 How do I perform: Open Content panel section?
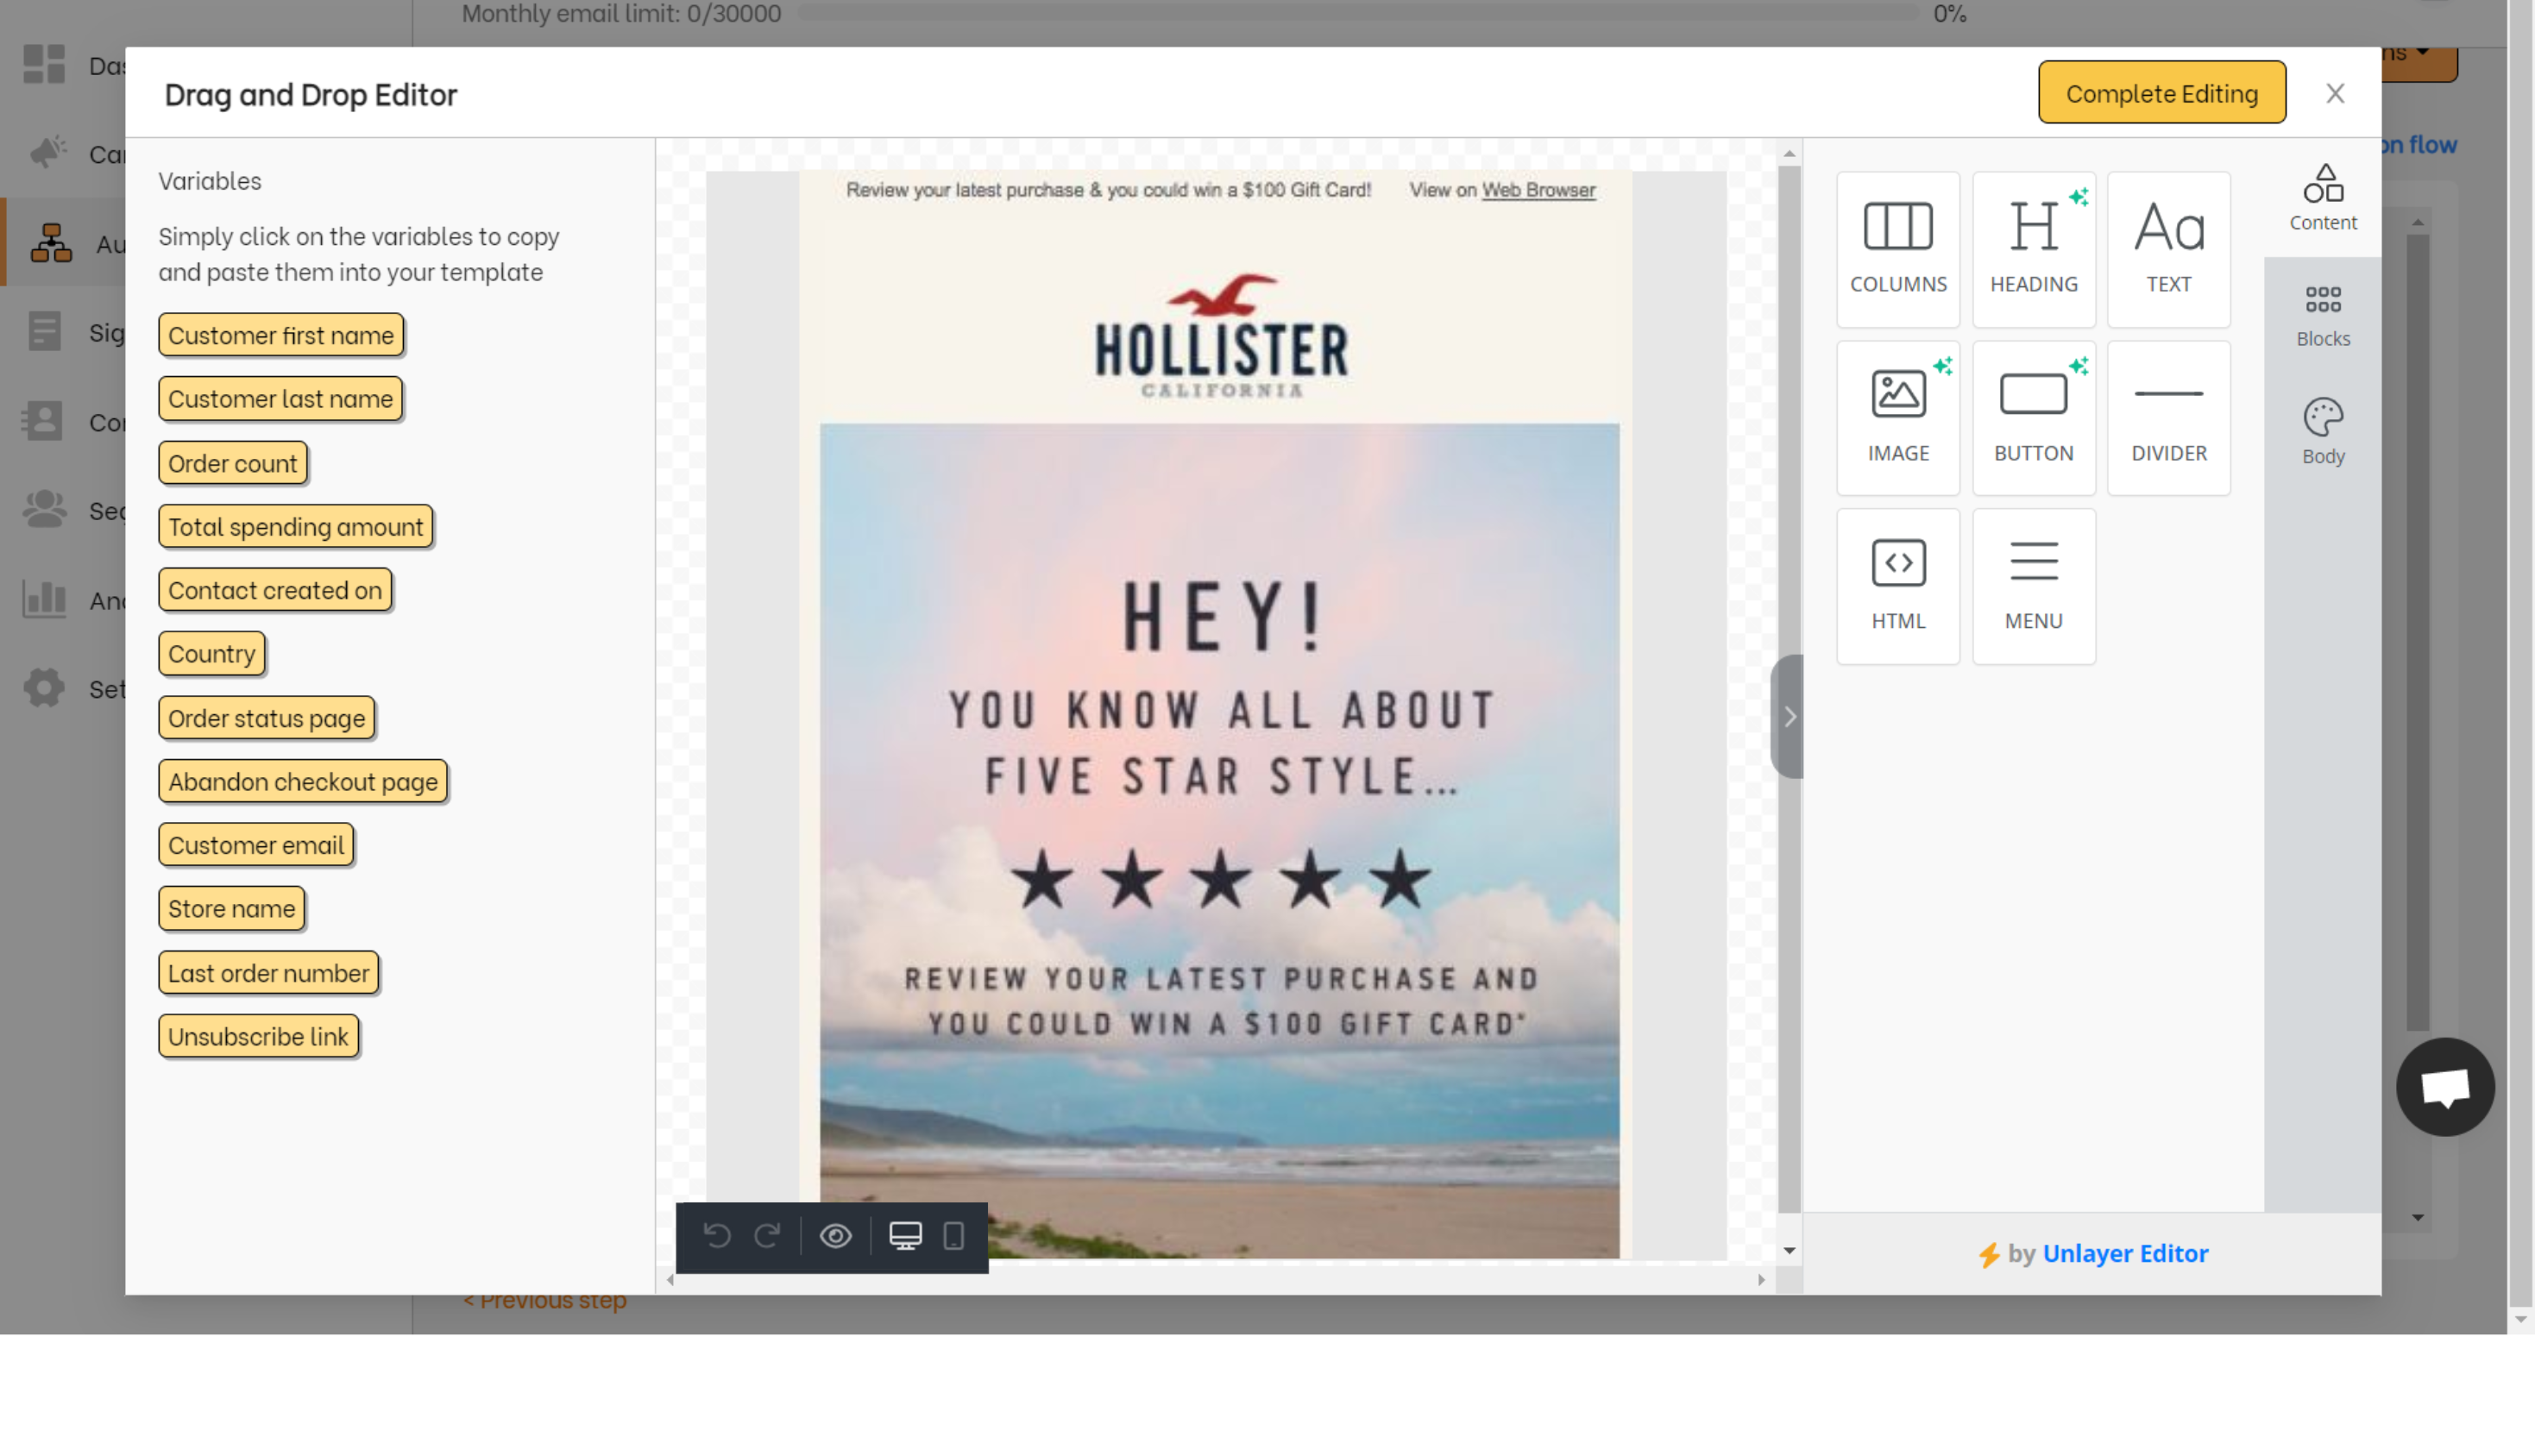pyautogui.click(x=2321, y=197)
